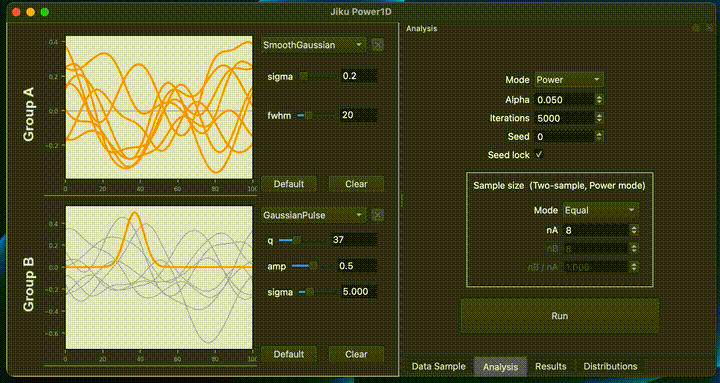Image resolution: width=720 pixels, height=383 pixels.
Task: Switch to the Data Sample tab
Action: point(439,366)
